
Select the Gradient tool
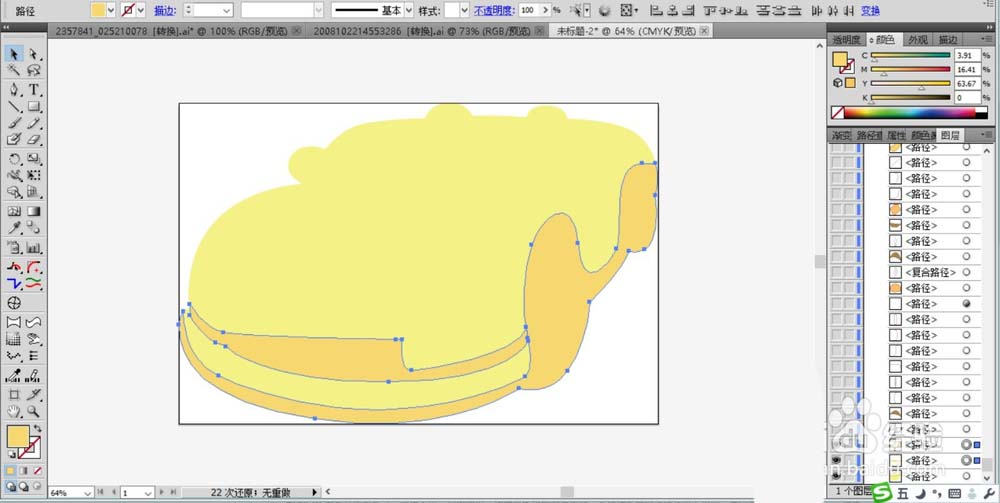(x=34, y=211)
